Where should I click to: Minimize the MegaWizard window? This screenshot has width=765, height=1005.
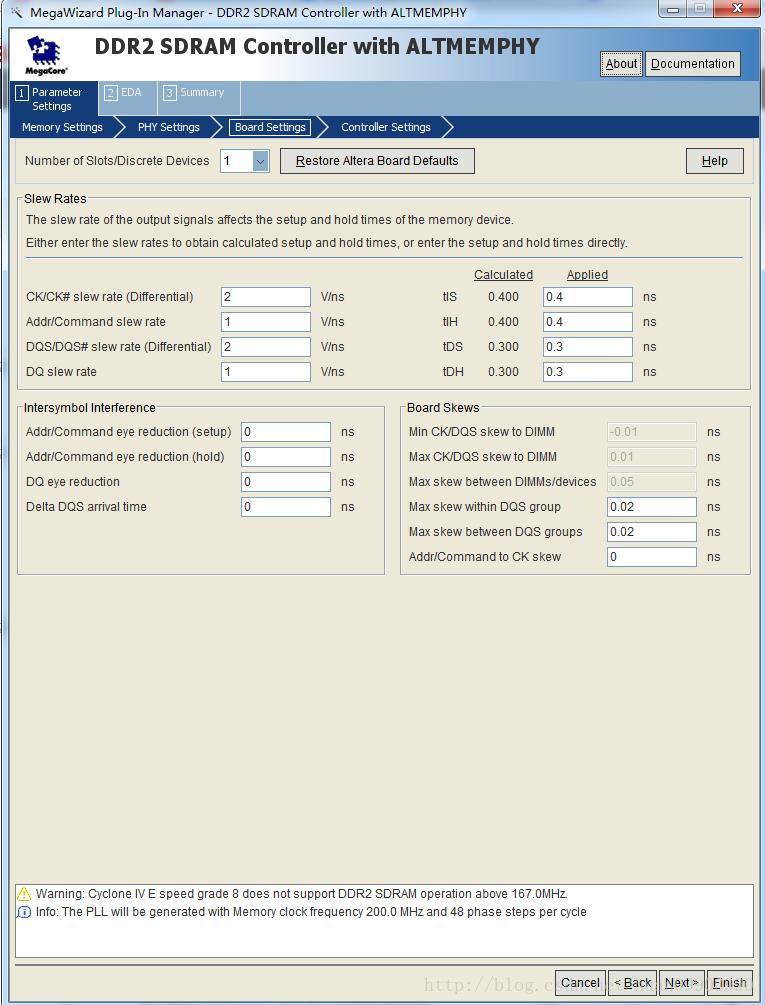673,9
